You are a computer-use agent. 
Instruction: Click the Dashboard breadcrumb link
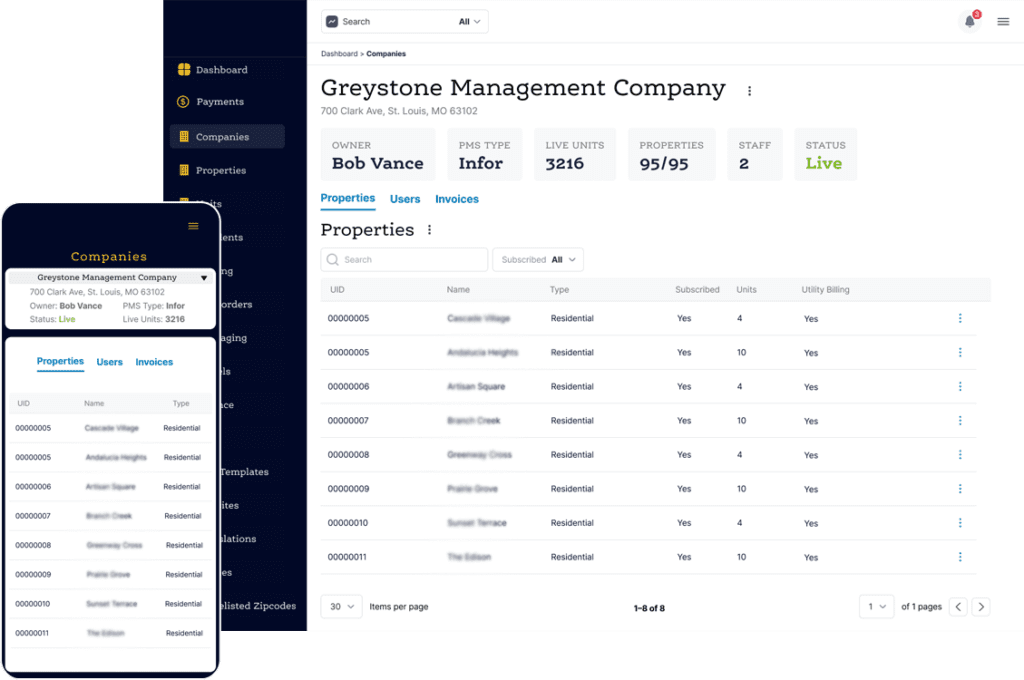339,54
